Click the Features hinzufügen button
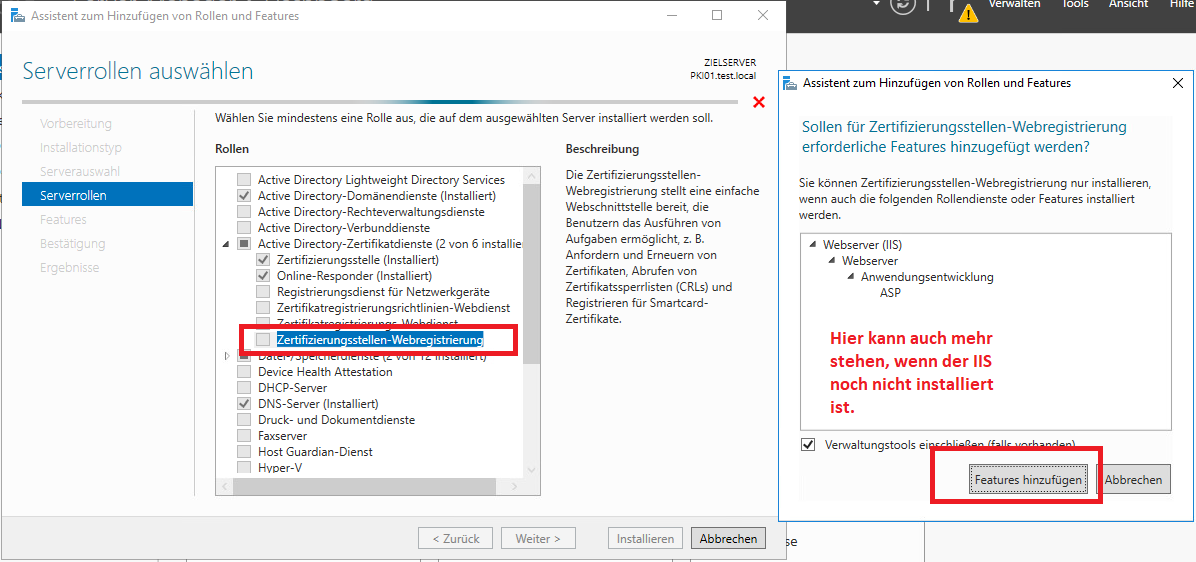 [x=1028, y=480]
